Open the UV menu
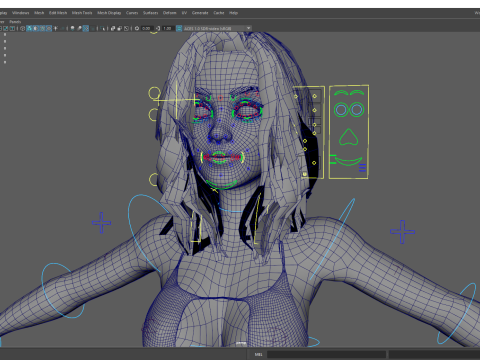The width and height of the screenshot is (480, 360). tap(184, 13)
